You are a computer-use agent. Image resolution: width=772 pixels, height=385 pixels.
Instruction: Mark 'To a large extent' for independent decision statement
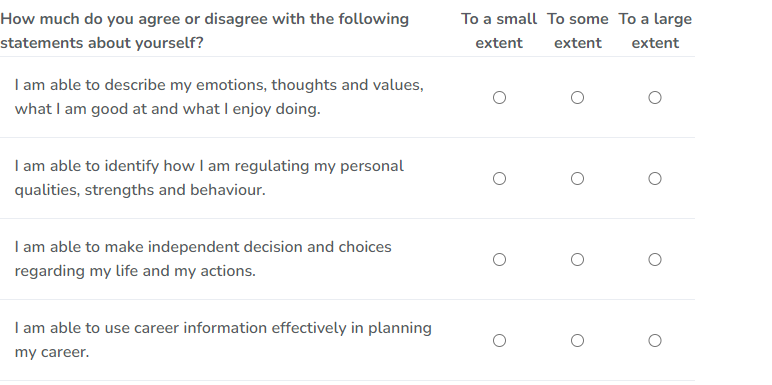[x=655, y=259]
